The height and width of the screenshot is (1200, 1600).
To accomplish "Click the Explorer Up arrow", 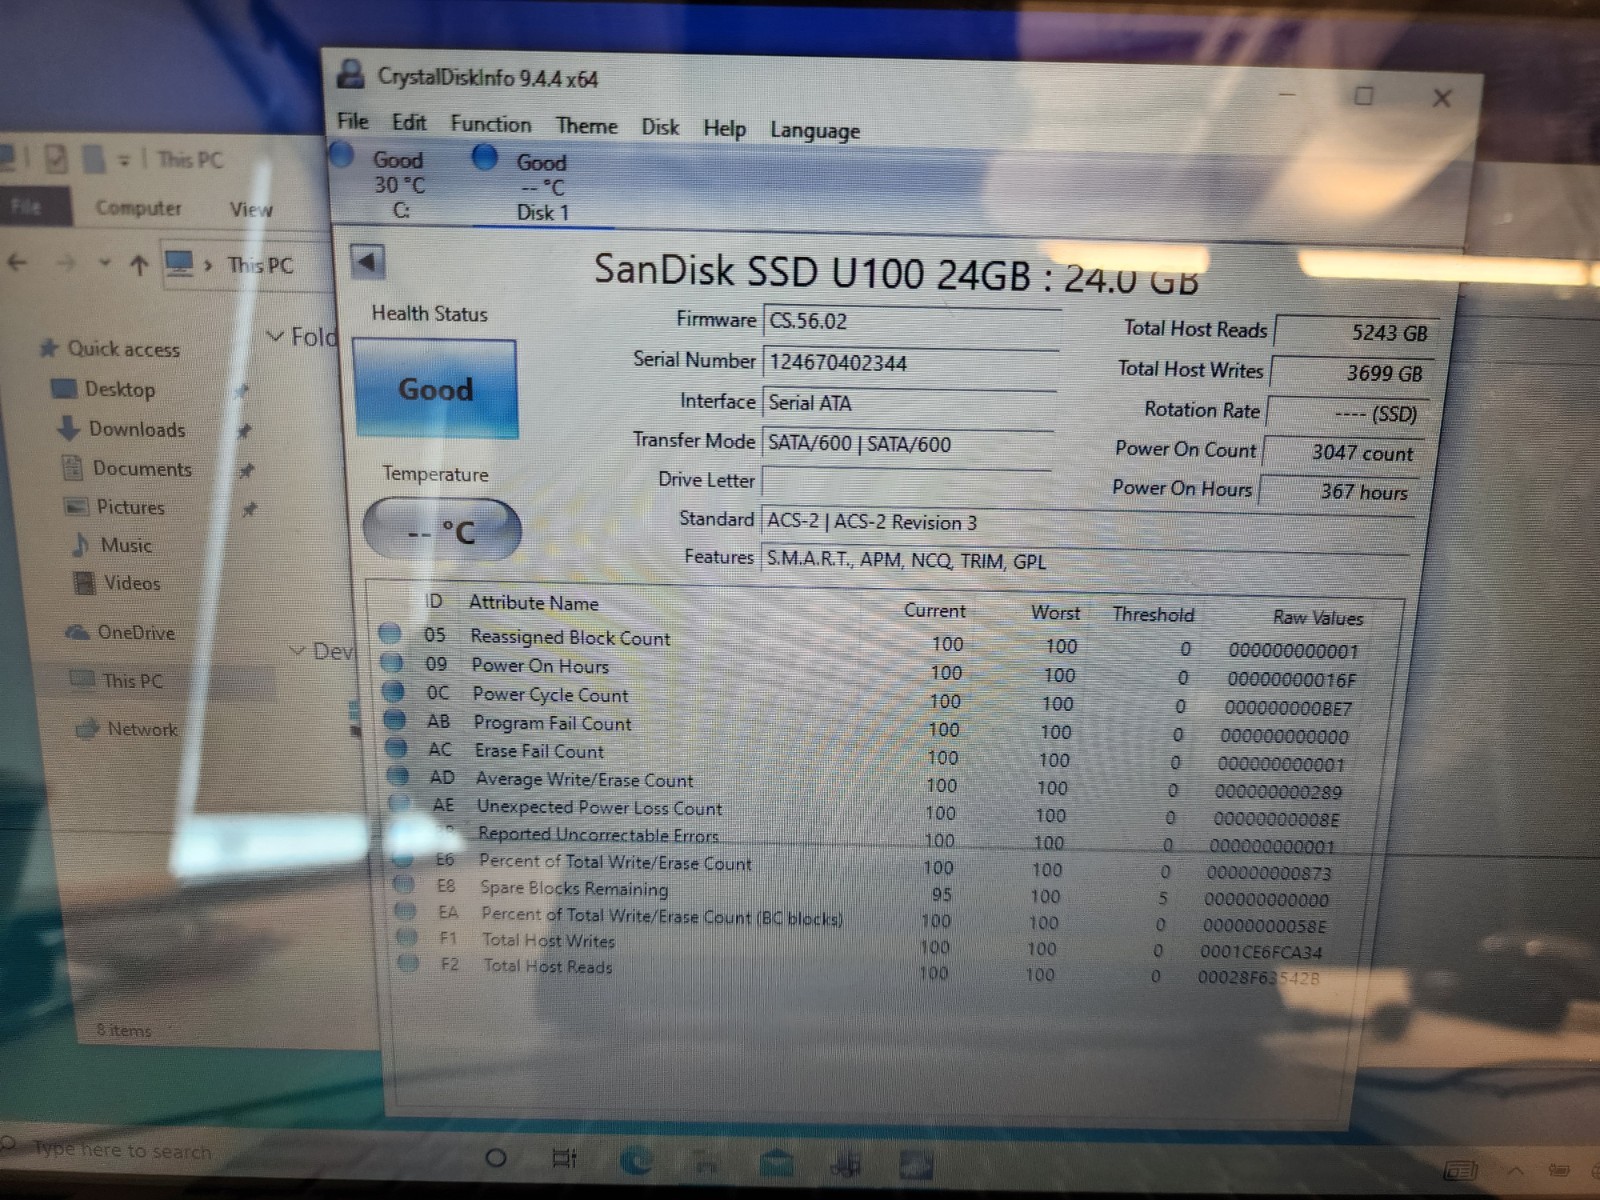I will (x=139, y=265).
